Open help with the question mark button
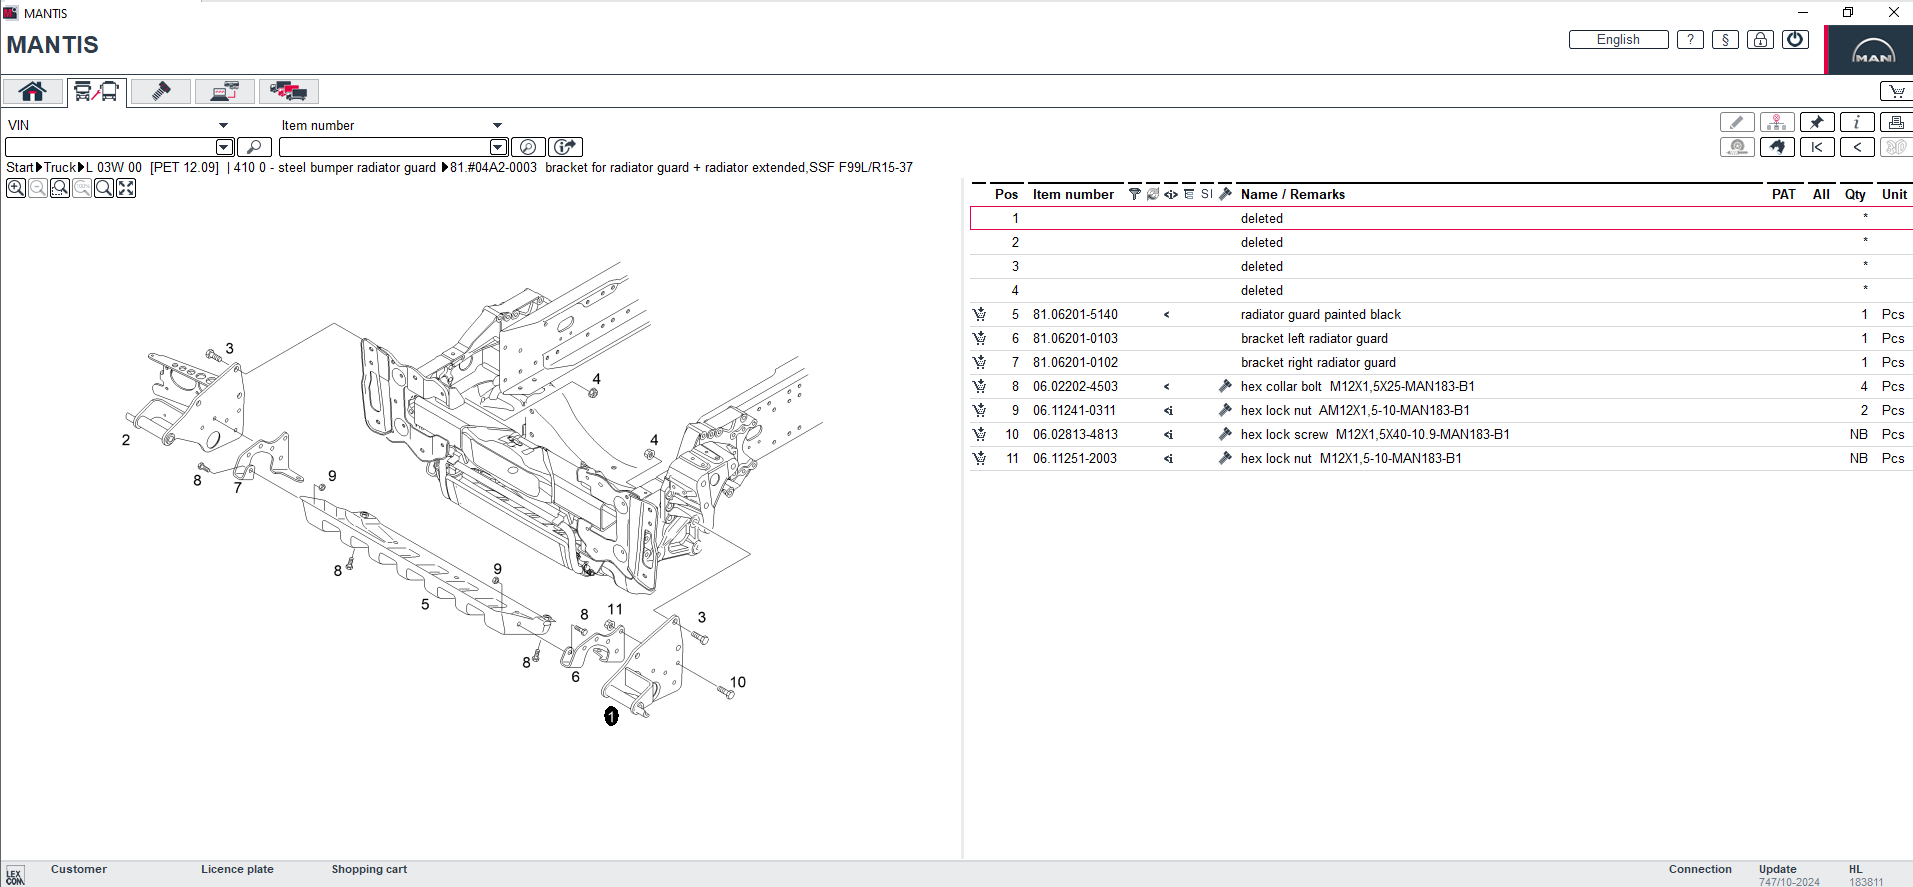 [x=1690, y=40]
